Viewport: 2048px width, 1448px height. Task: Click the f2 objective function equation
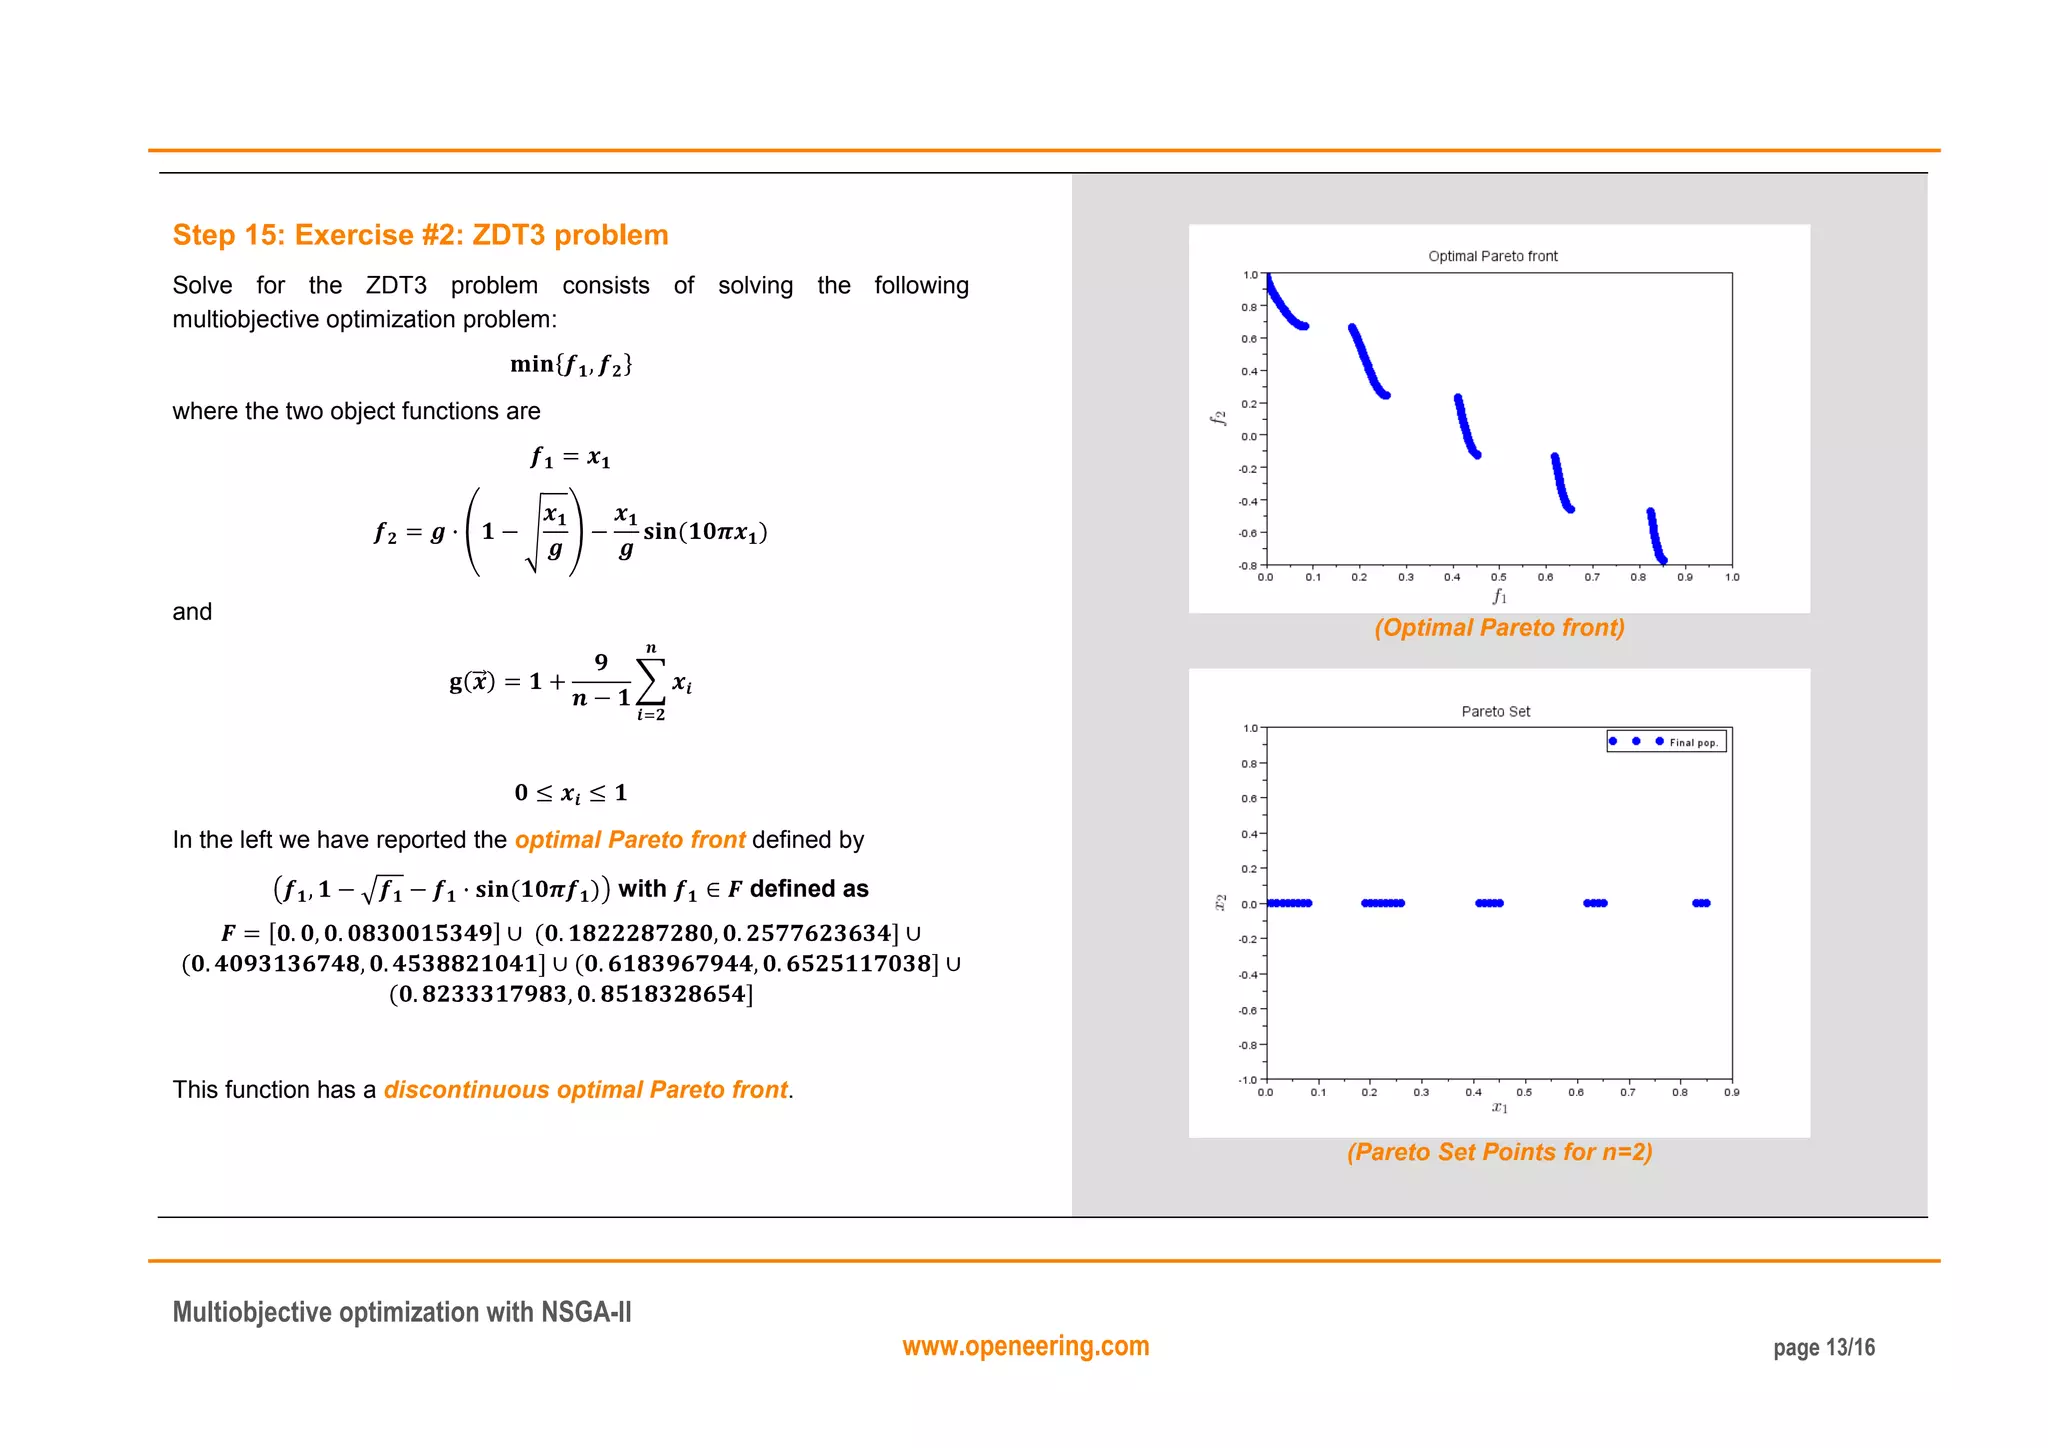coord(571,532)
